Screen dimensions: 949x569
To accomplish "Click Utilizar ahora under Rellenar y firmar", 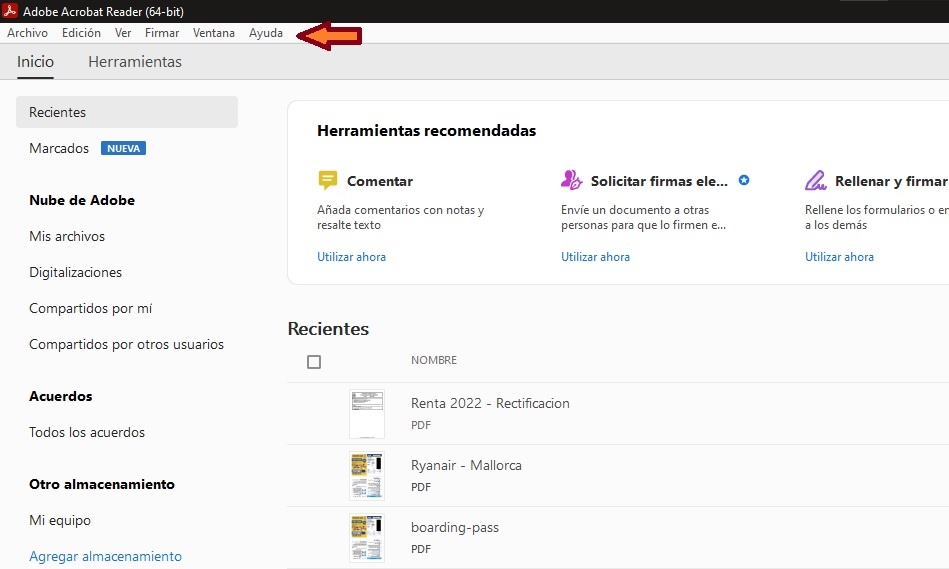I will tap(839, 257).
